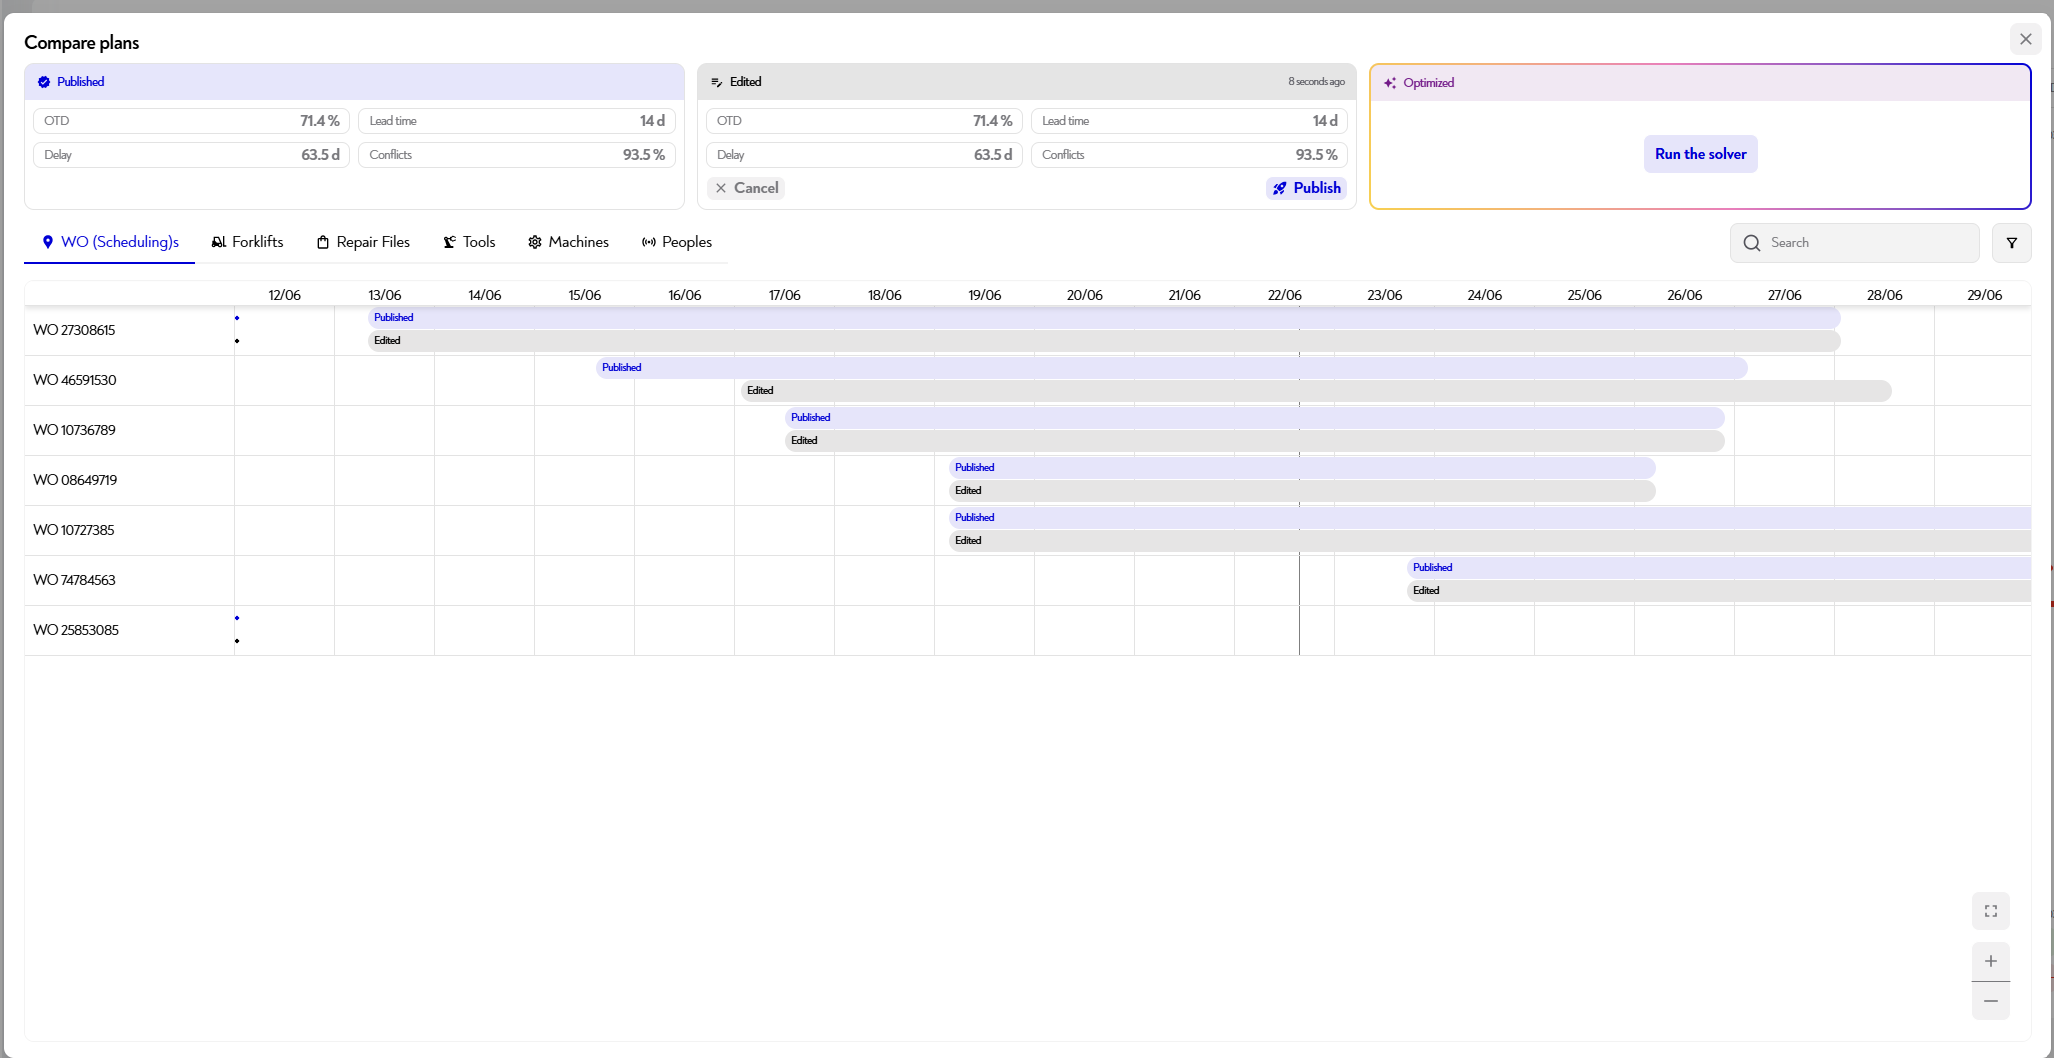Open the Machines tab
Screen dimensions: 2054x1058
pyautogui.click(x=568, y=242)
